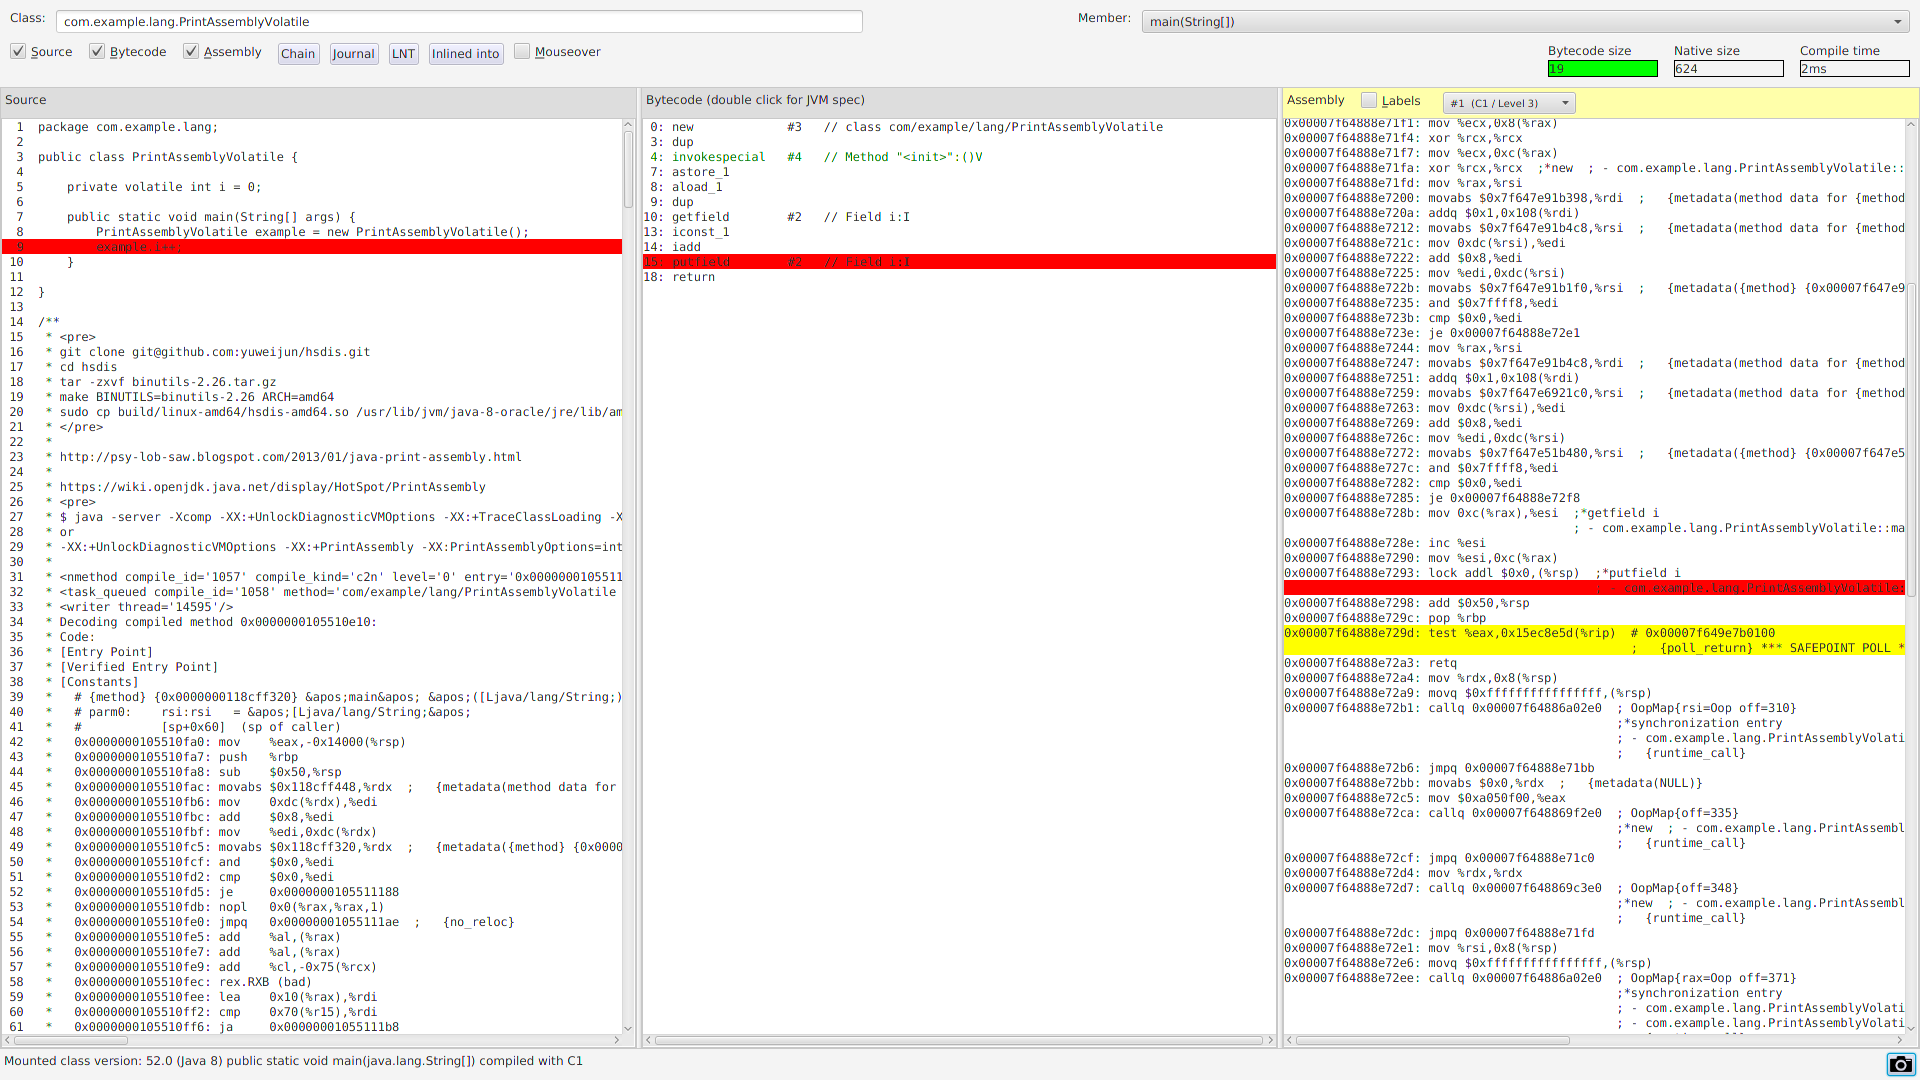This screenshot has width=1920, height=1080.
Task: Click the green Bytecode size indicator
Action: (x=1602, y=69)
